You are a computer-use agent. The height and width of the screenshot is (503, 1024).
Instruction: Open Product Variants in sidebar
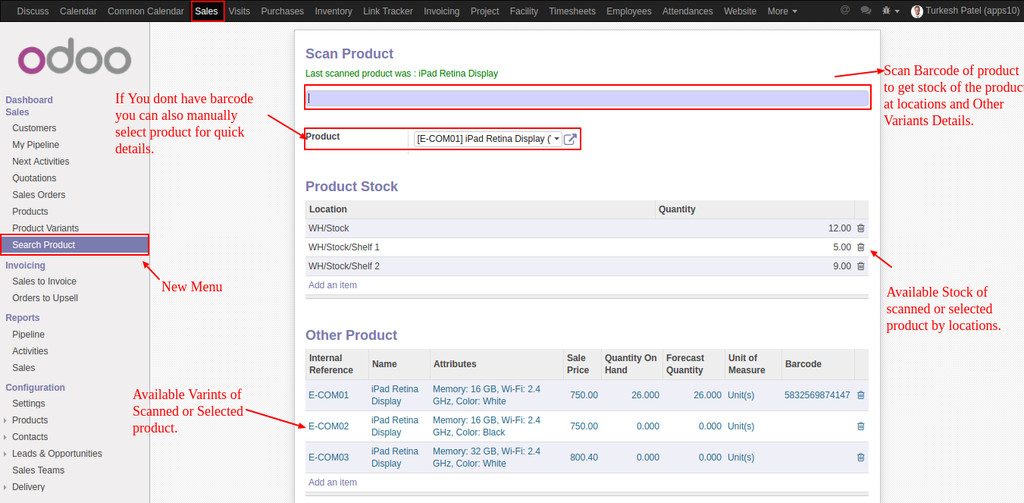[46, 228]
